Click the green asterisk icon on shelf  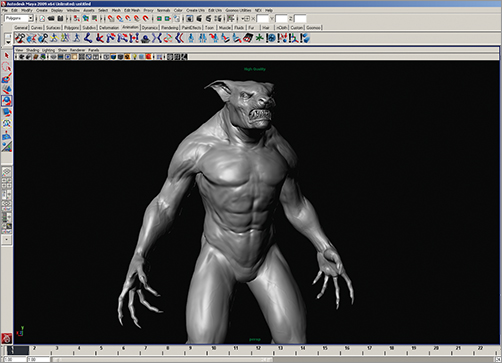click(x=259, y=38)
